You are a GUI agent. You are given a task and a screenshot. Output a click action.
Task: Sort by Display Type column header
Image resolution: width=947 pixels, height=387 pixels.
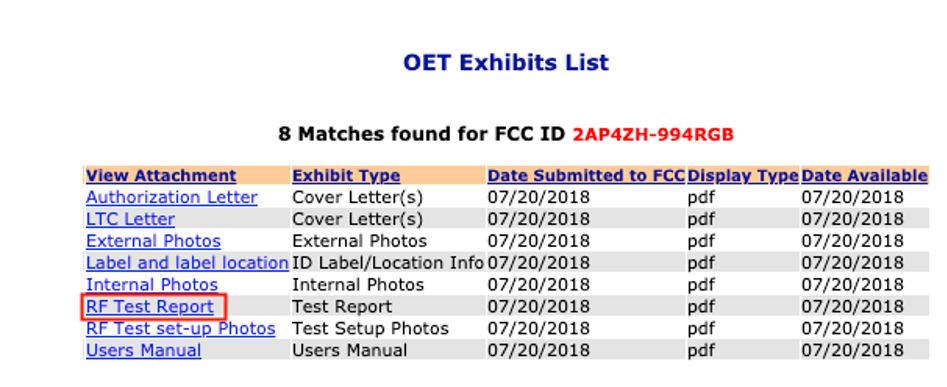[743, 176]
